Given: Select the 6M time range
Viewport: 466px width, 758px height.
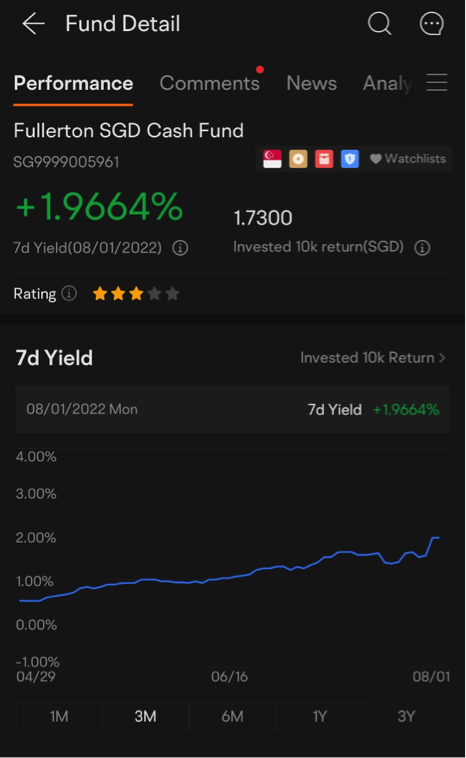Looking at the screenshot, I should tap(232, 716).
